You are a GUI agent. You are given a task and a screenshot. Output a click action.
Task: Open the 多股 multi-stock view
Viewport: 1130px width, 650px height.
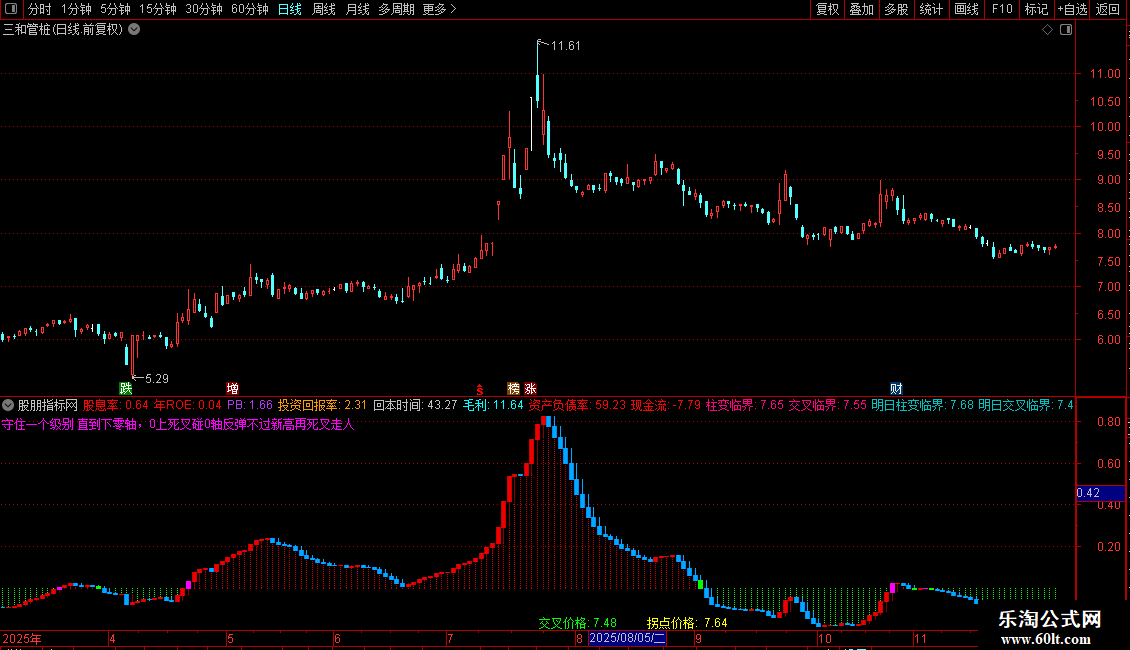coord(896,9)
